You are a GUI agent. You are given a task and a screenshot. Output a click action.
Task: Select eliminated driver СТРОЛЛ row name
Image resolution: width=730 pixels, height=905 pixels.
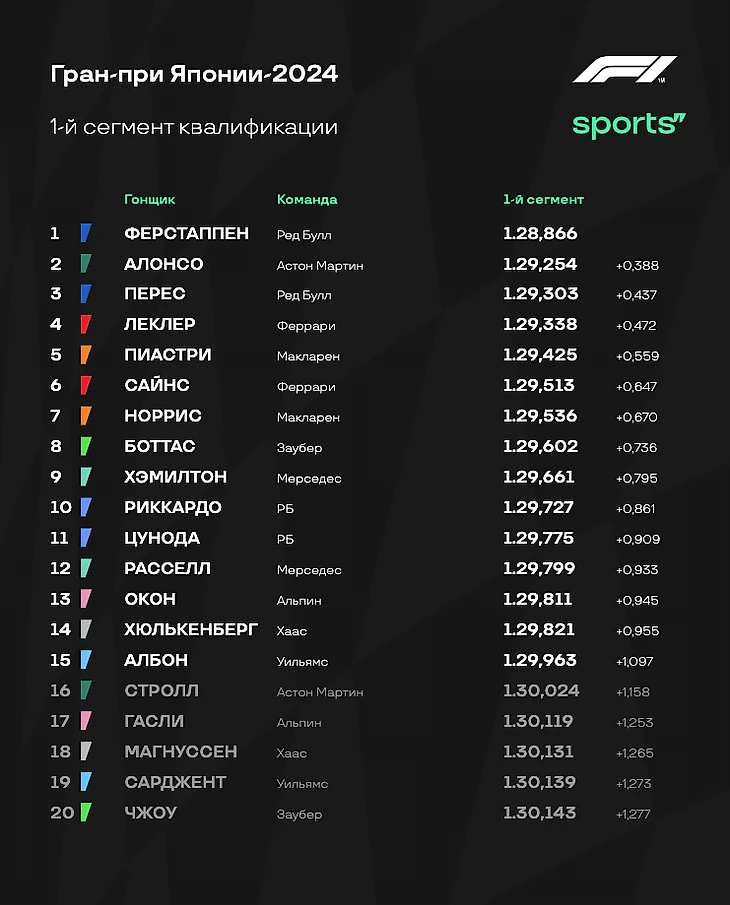162,690
